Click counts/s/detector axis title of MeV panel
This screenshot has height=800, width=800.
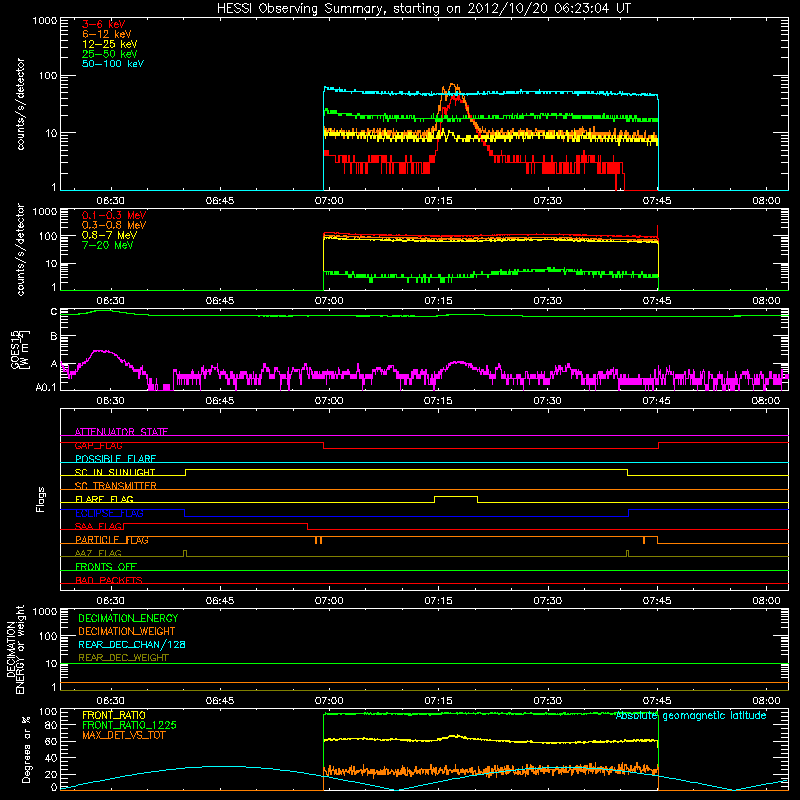(20, 250)
